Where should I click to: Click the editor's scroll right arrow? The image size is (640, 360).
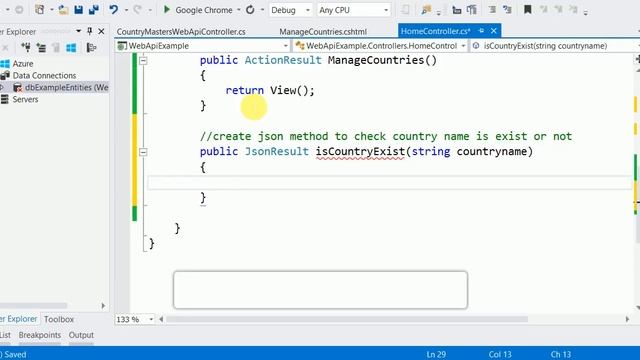click(x=627, y=319)
